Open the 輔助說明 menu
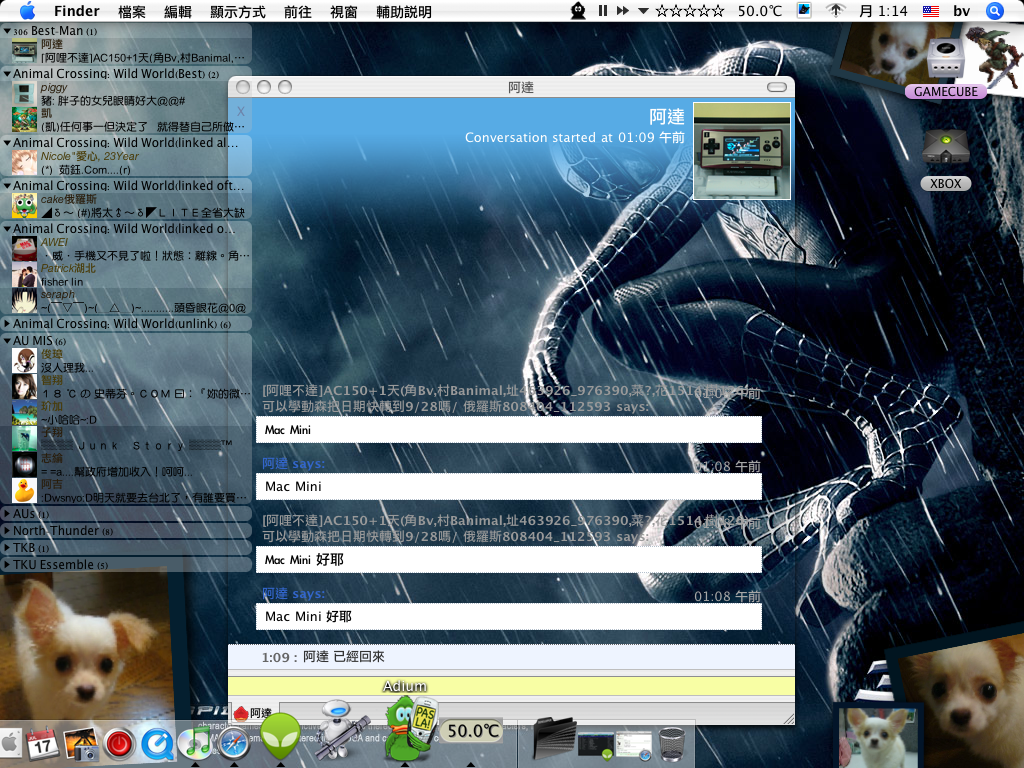The height and width of the screenshot is (768, 1024). click(x=404, y=11)
